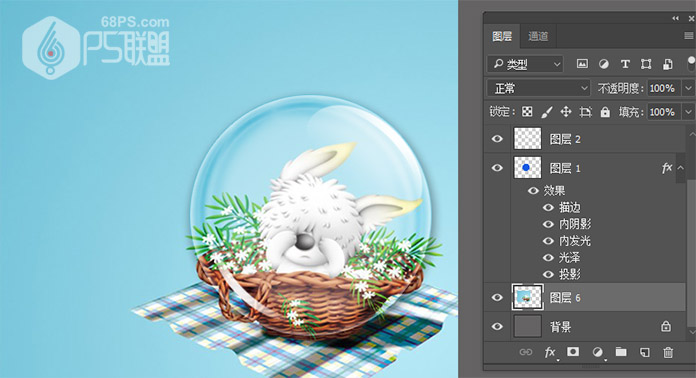696x378 pixels.
Task: Select layer name 背景
Action: click(x=560, y=327)
